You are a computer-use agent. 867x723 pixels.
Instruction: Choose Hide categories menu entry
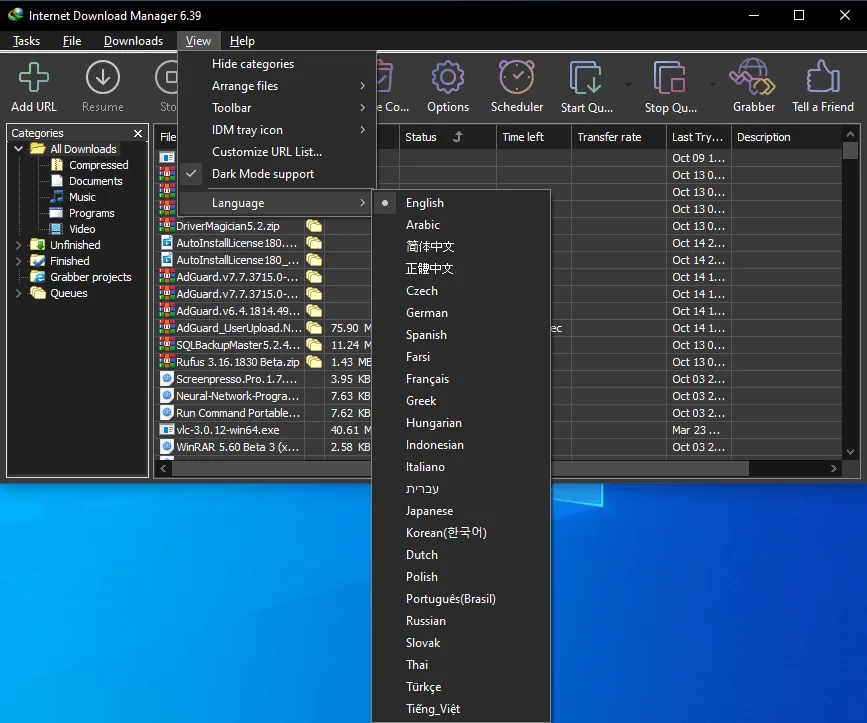point(276,64)
